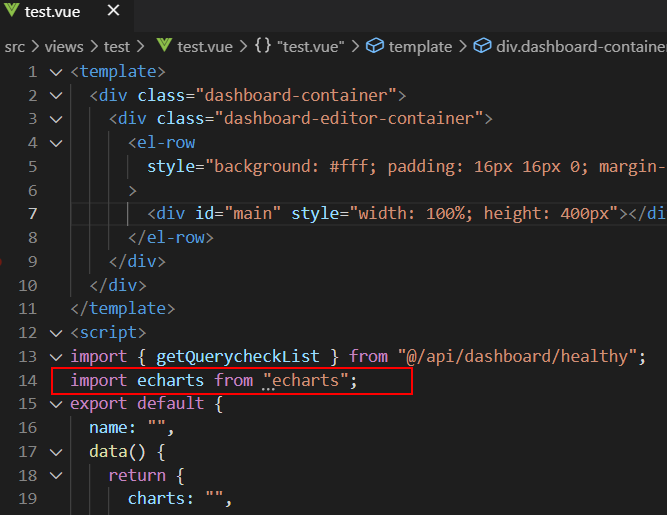
Task: Click line number 14 in the gutter
Action: coord(28,380)
